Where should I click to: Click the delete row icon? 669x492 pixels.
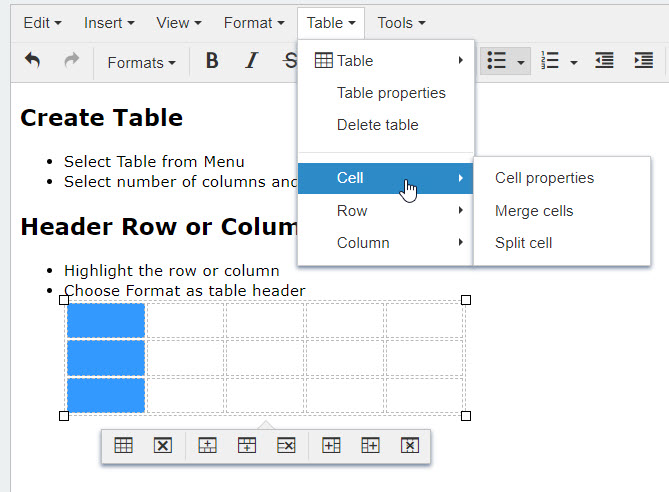[286, 446]
